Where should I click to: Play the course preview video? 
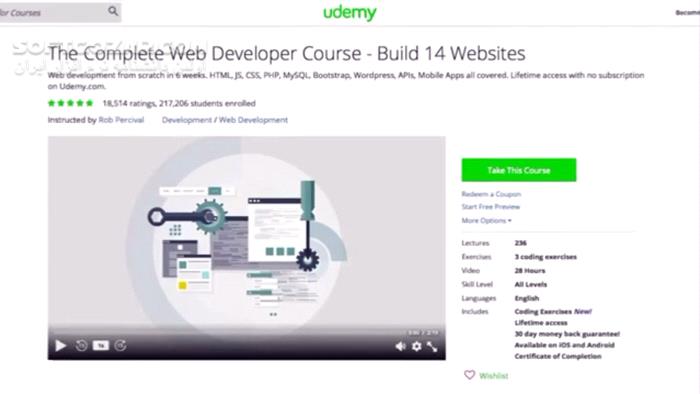pos(61,346)
